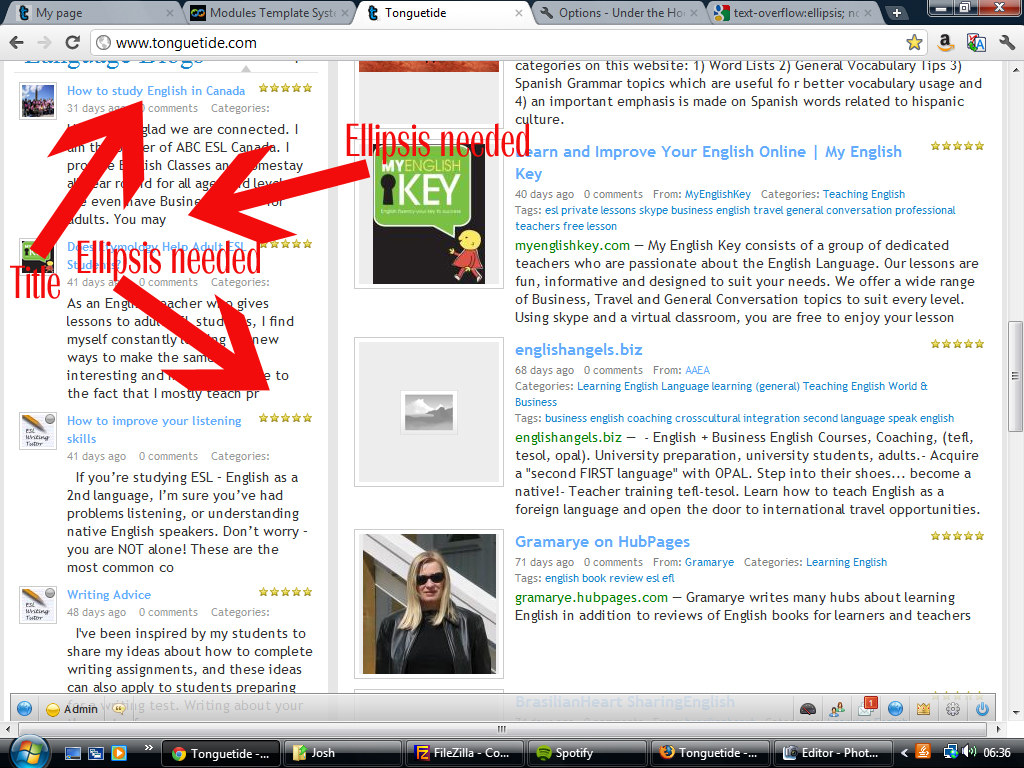Image resolution: width=1024 pixels, height=768 pixels.
Task: Open Learn and Improve Your English Online link
Action: [x=708, y=163]
